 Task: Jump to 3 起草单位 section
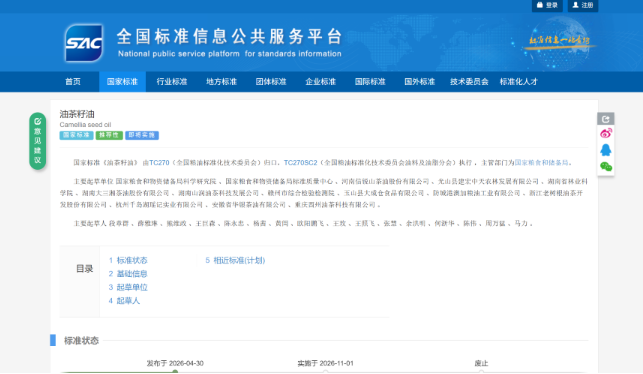[128, 287]
